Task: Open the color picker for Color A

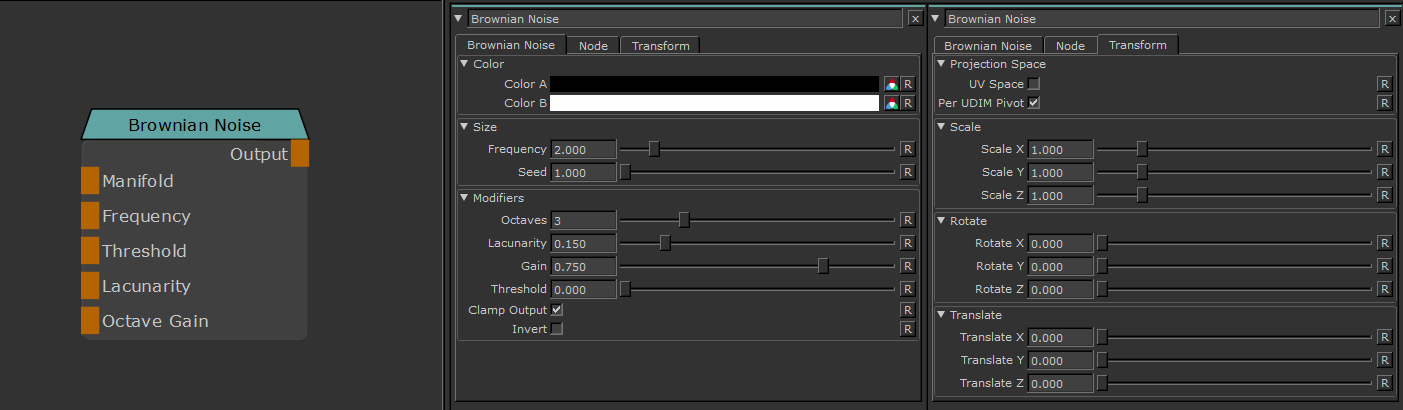Action: click(890, 84)
